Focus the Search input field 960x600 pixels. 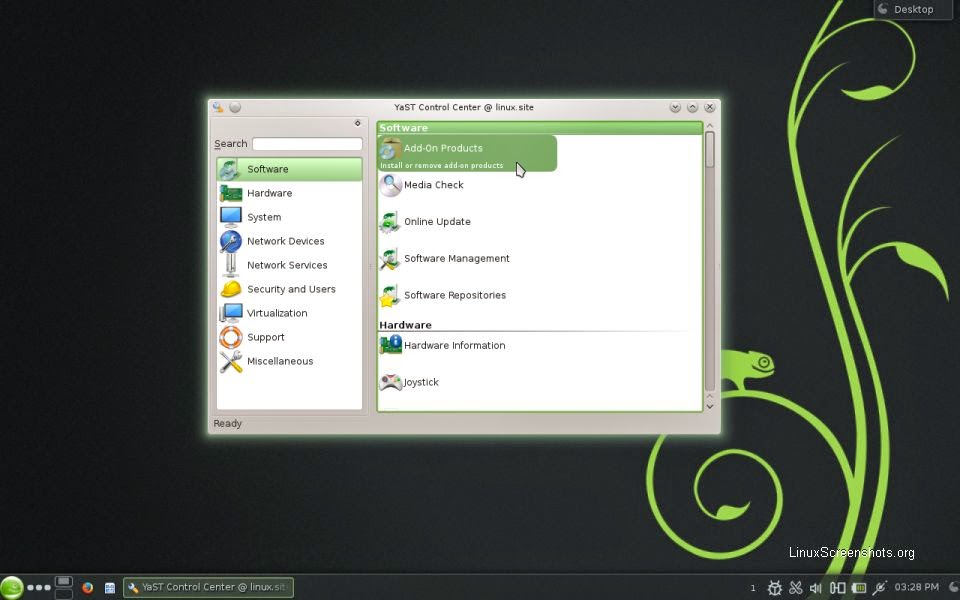click(307, 144)
